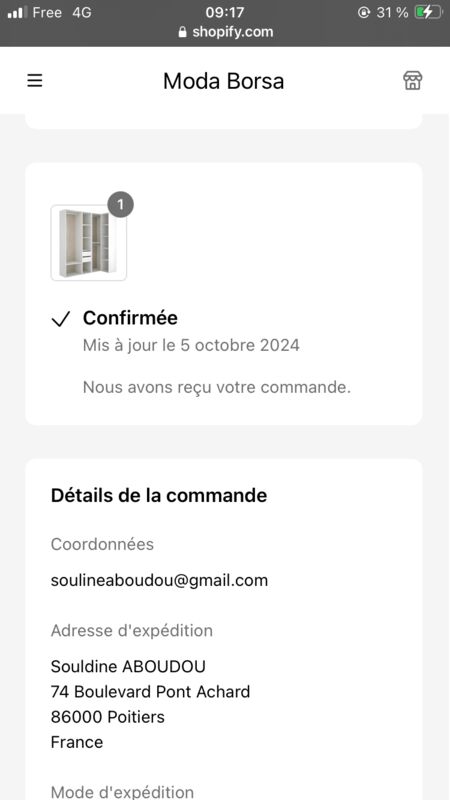This screenshot has width=450, height=800.
Task: Tap the Souldine ABOUDOU recipient name
Action: point(128,666)
